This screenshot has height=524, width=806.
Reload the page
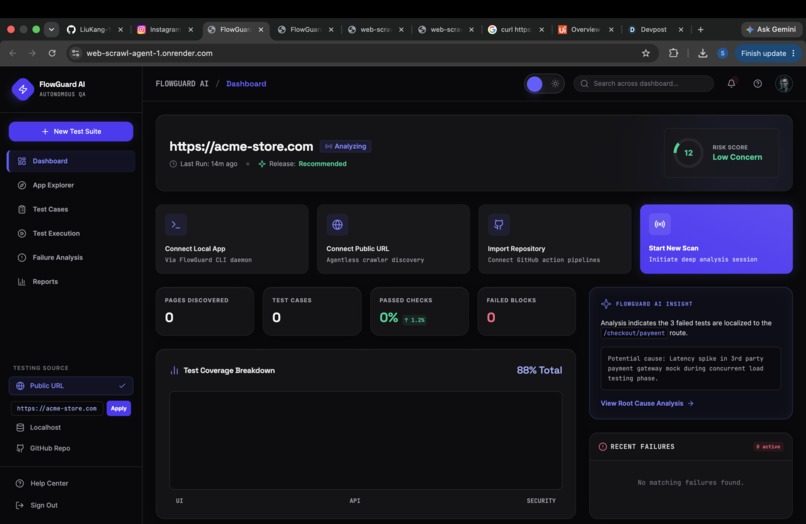pyautogui.click(x=52, y=53)
